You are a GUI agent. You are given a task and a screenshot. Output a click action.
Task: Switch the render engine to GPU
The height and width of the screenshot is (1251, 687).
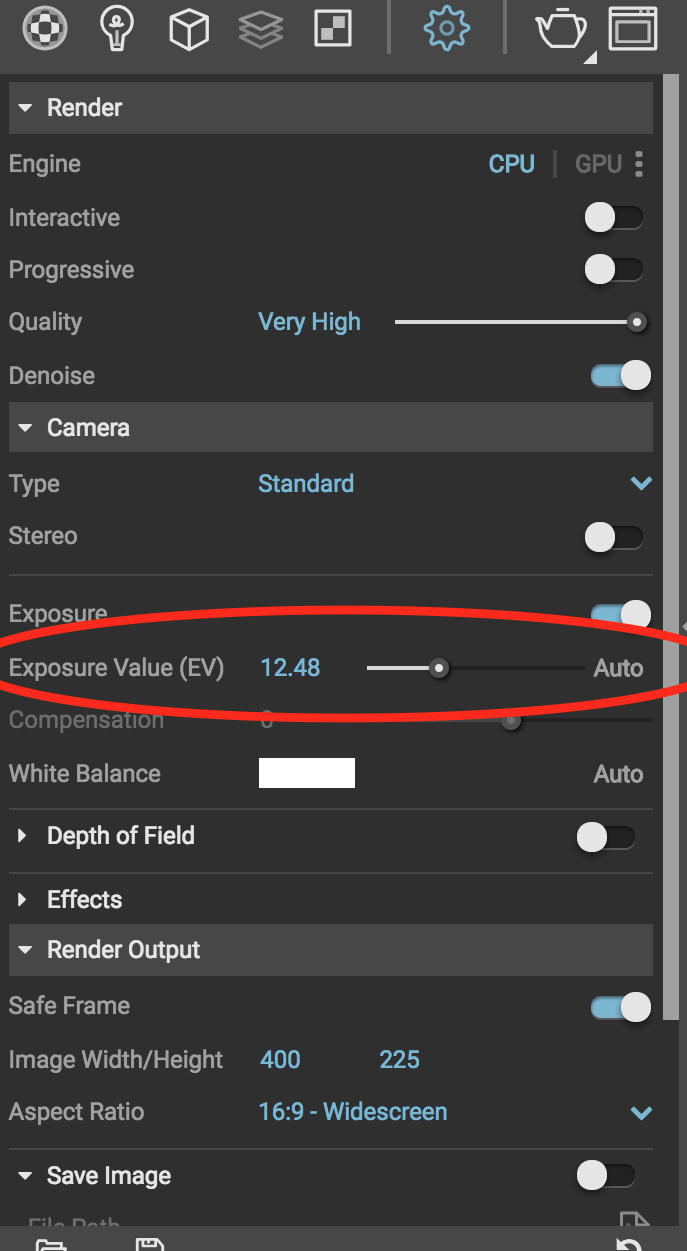(x=598, y=164)
